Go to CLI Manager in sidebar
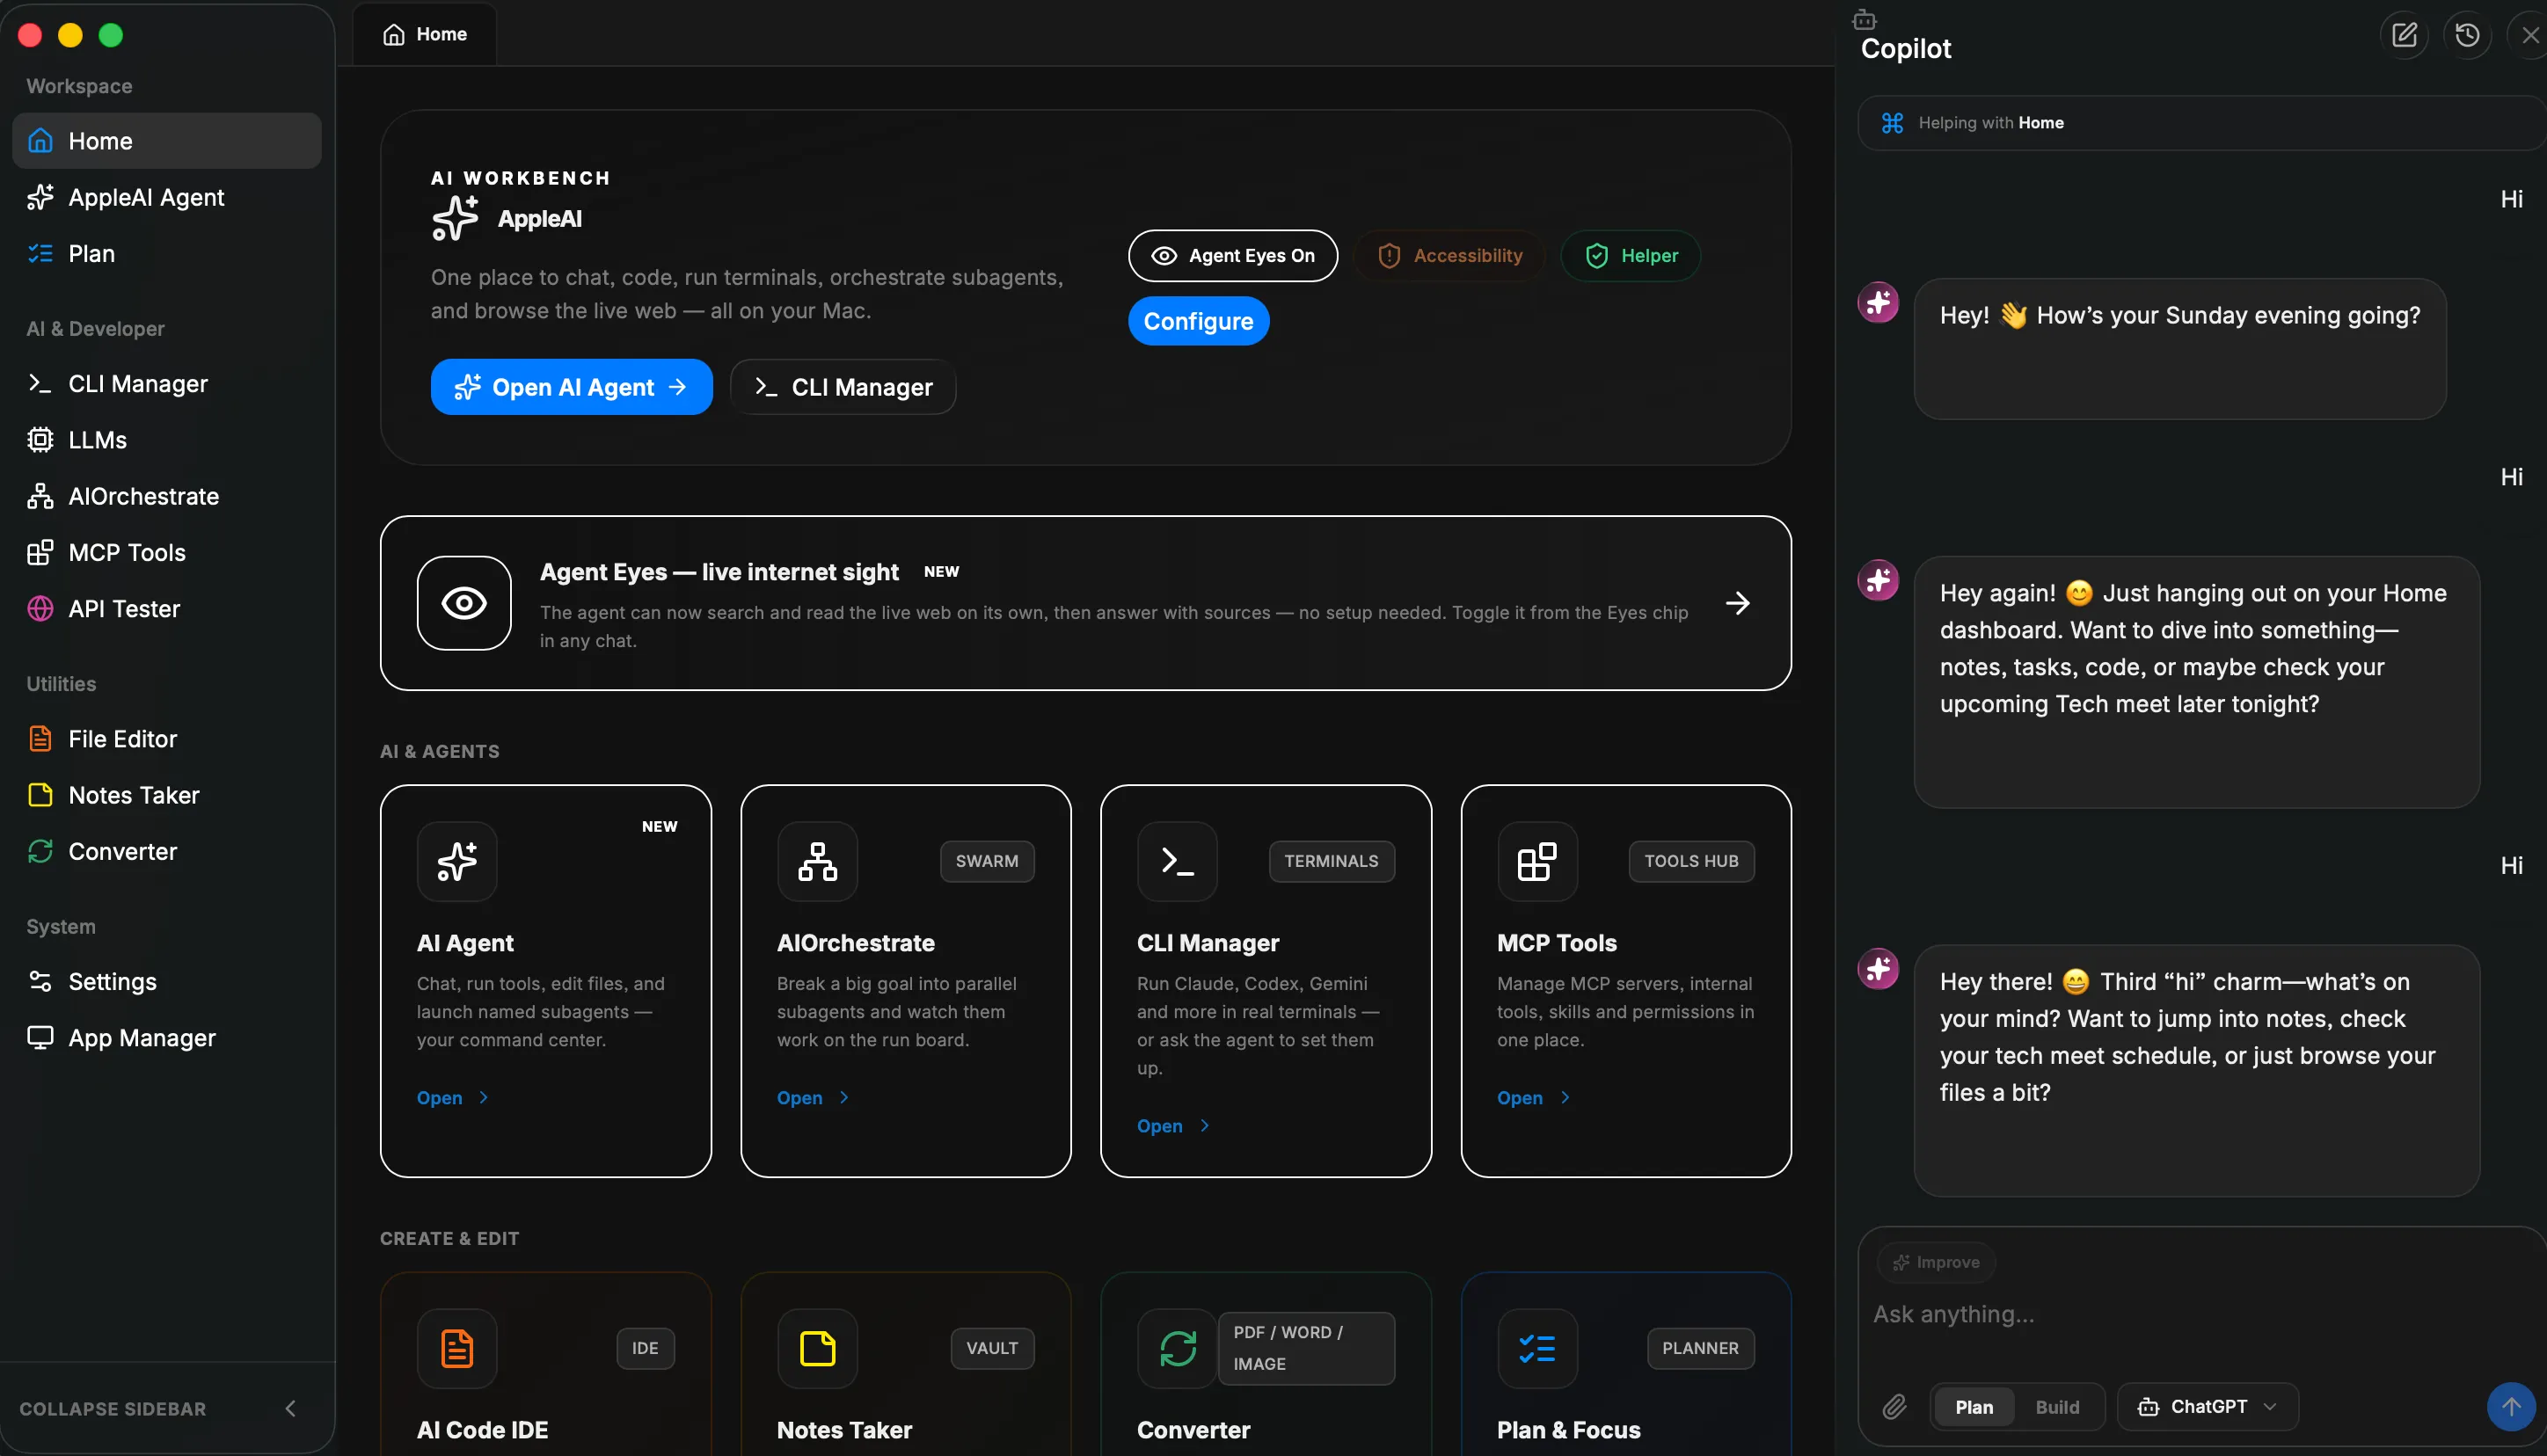This screenshot has height=1456, width=2547. tap(167, 384)
